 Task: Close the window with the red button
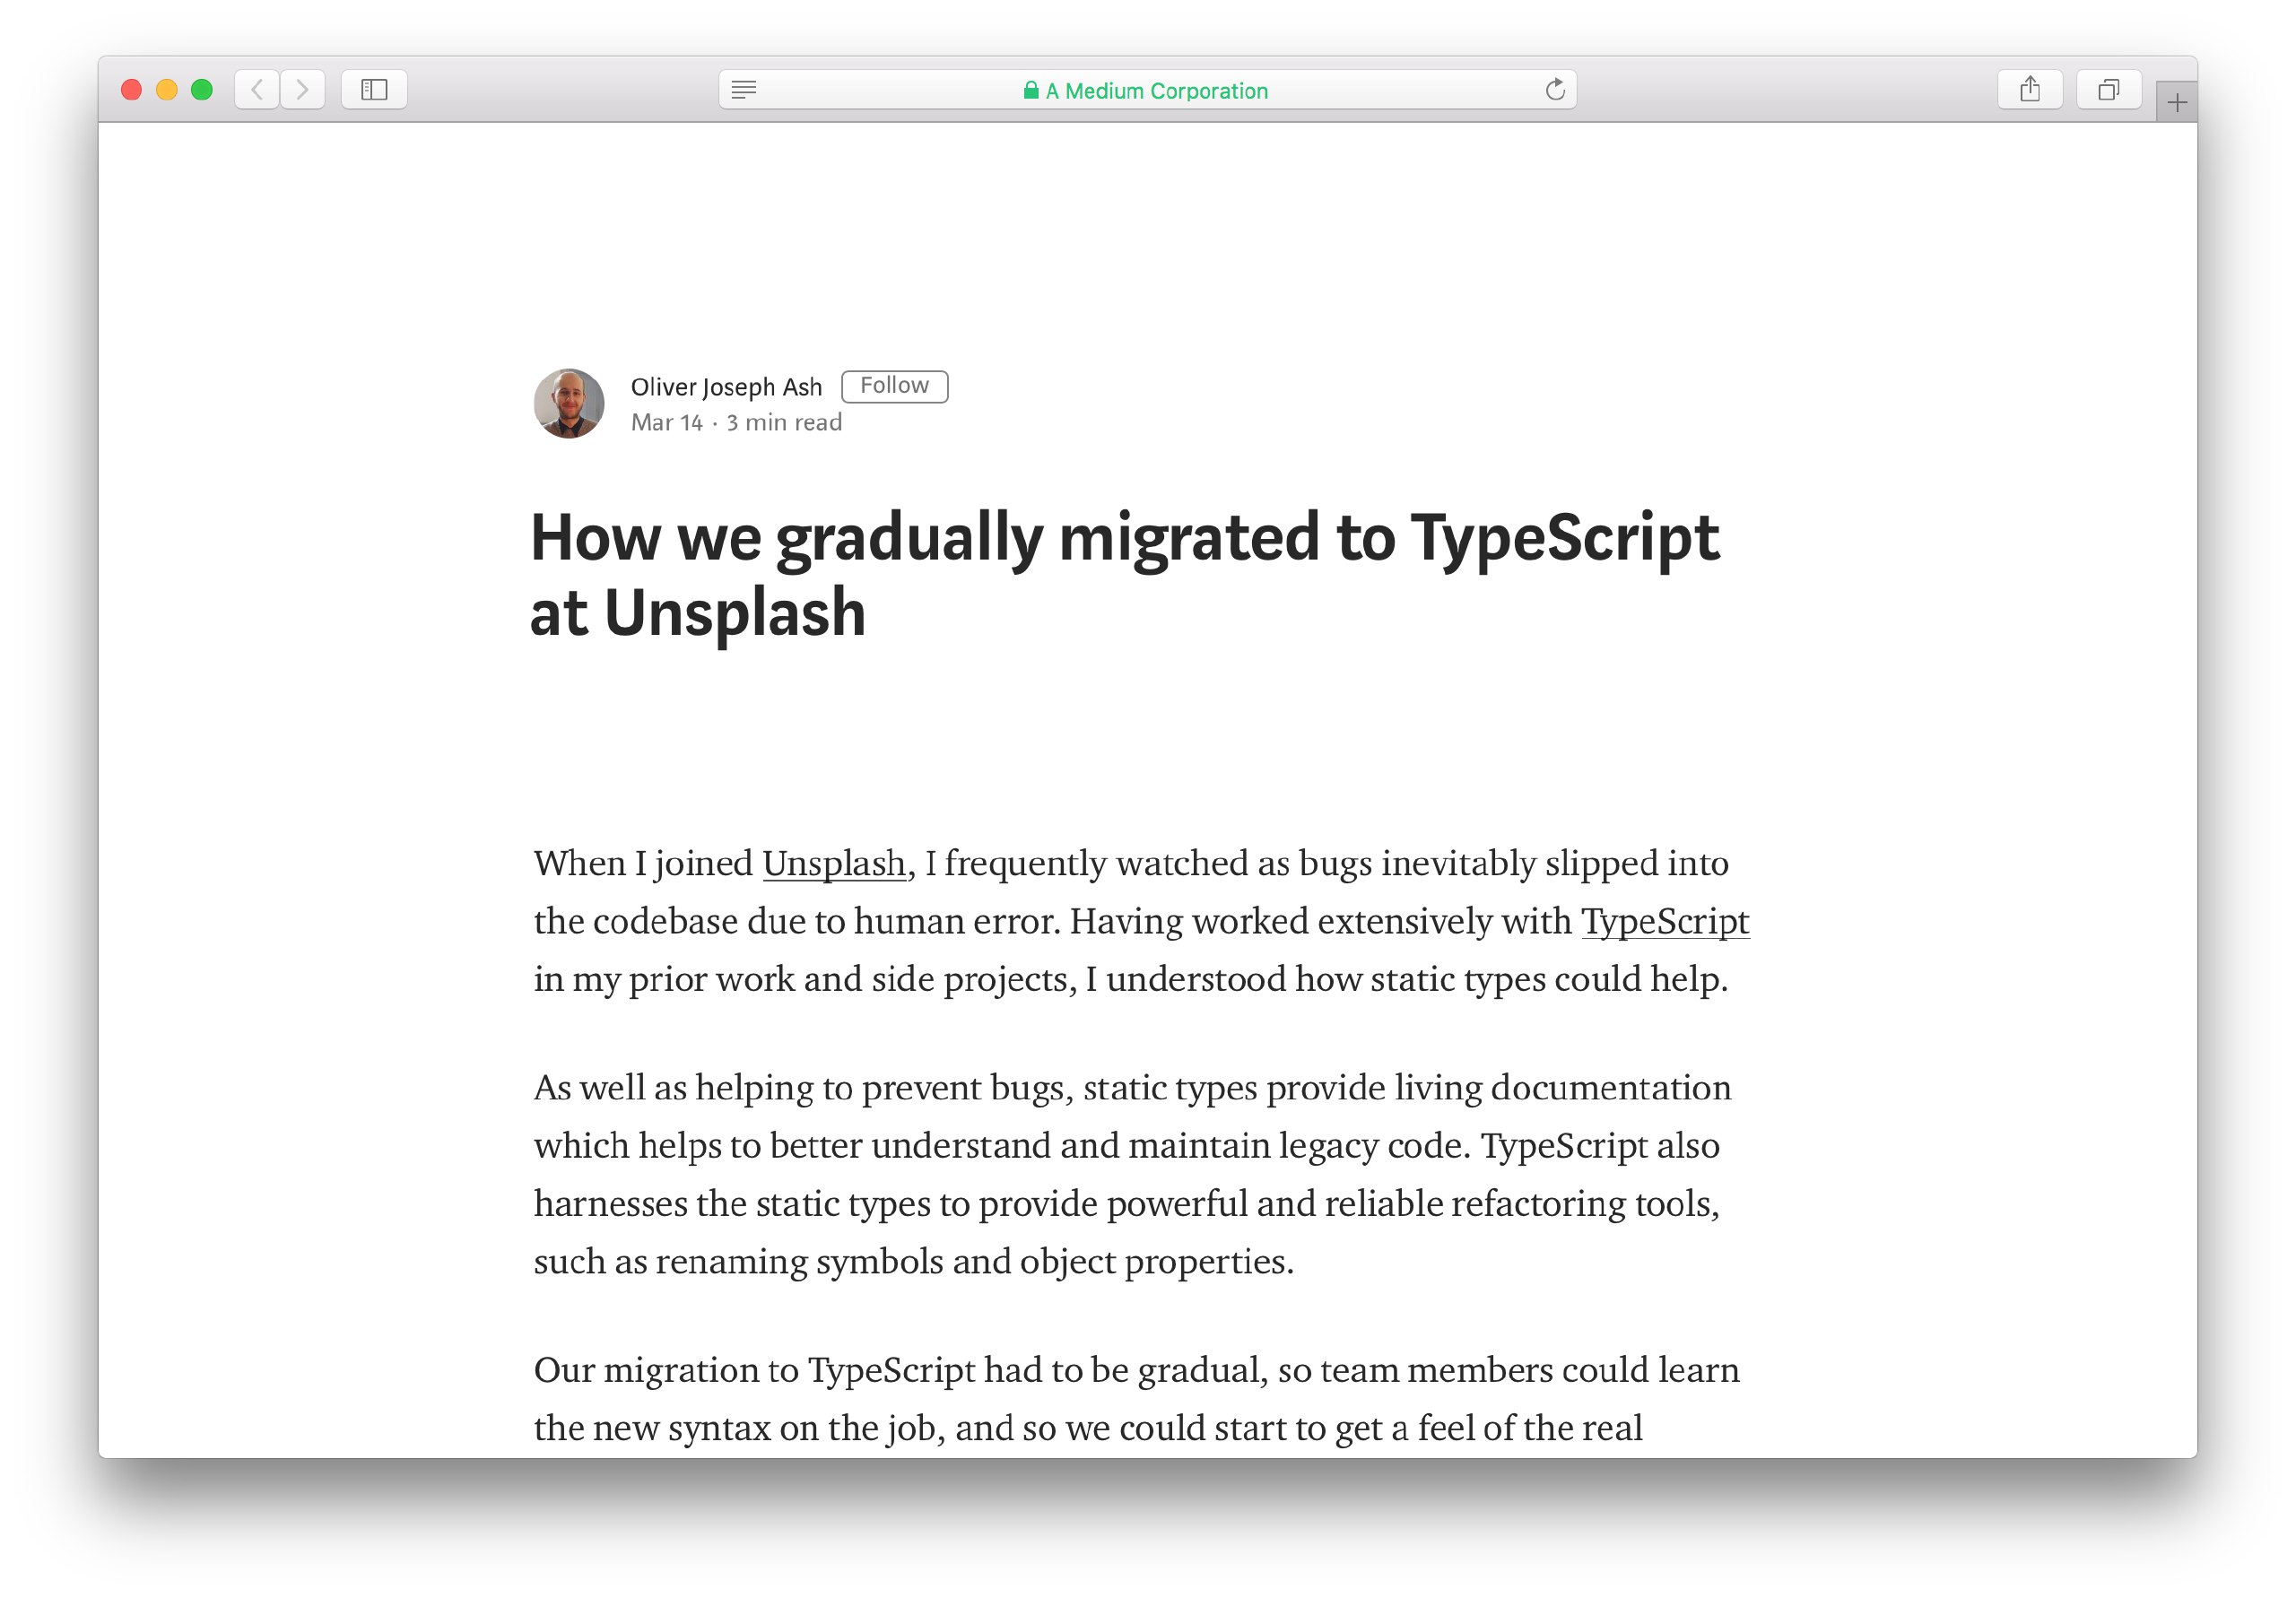coord(131,90)
